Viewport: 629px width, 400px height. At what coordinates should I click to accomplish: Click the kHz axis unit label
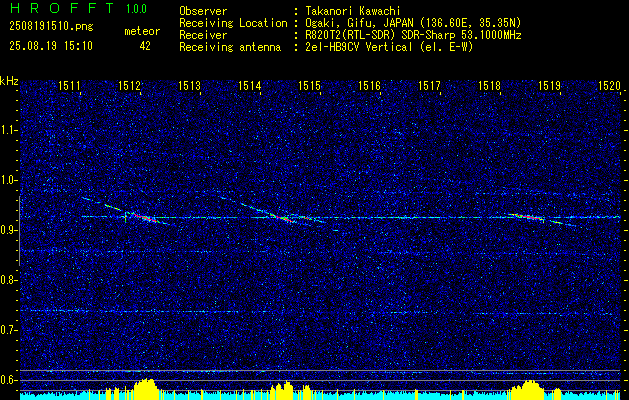[9, 81]
